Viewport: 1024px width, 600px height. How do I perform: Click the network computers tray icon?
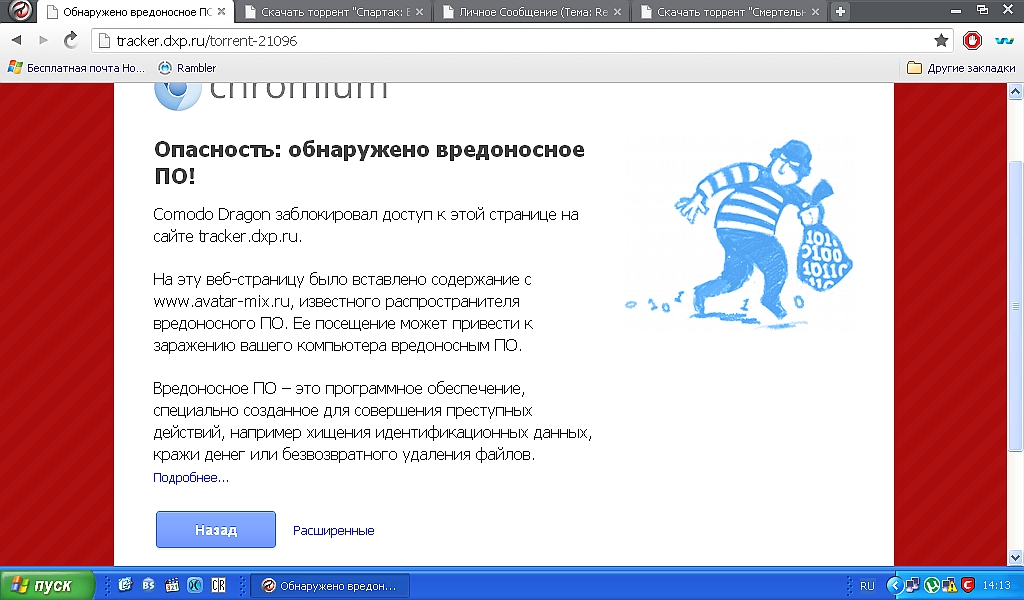(912, 586)
